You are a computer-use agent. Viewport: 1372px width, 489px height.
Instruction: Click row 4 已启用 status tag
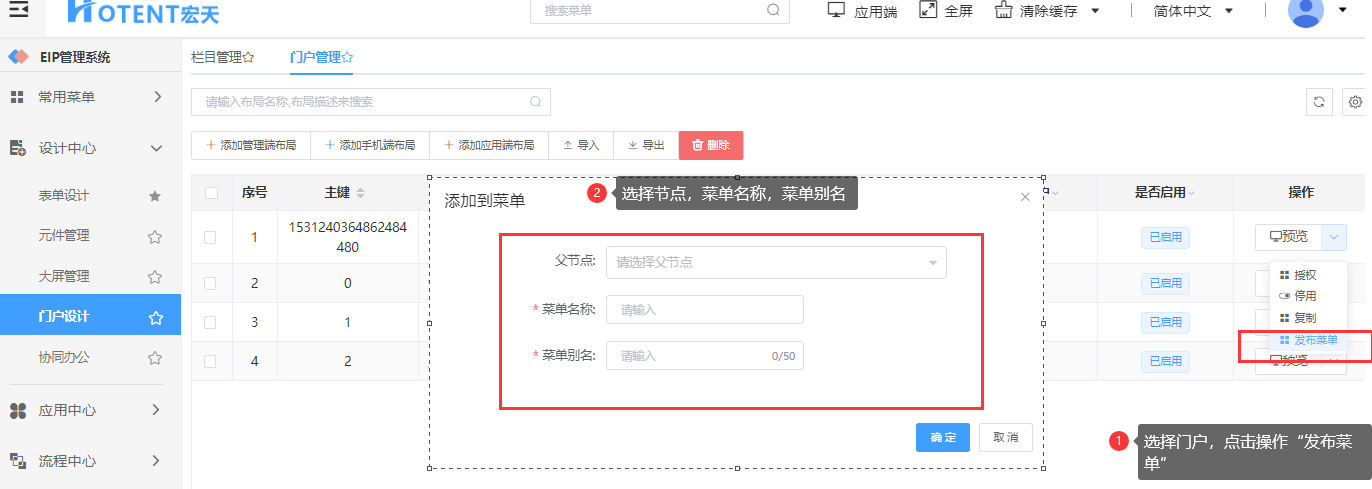point(1165,361)
